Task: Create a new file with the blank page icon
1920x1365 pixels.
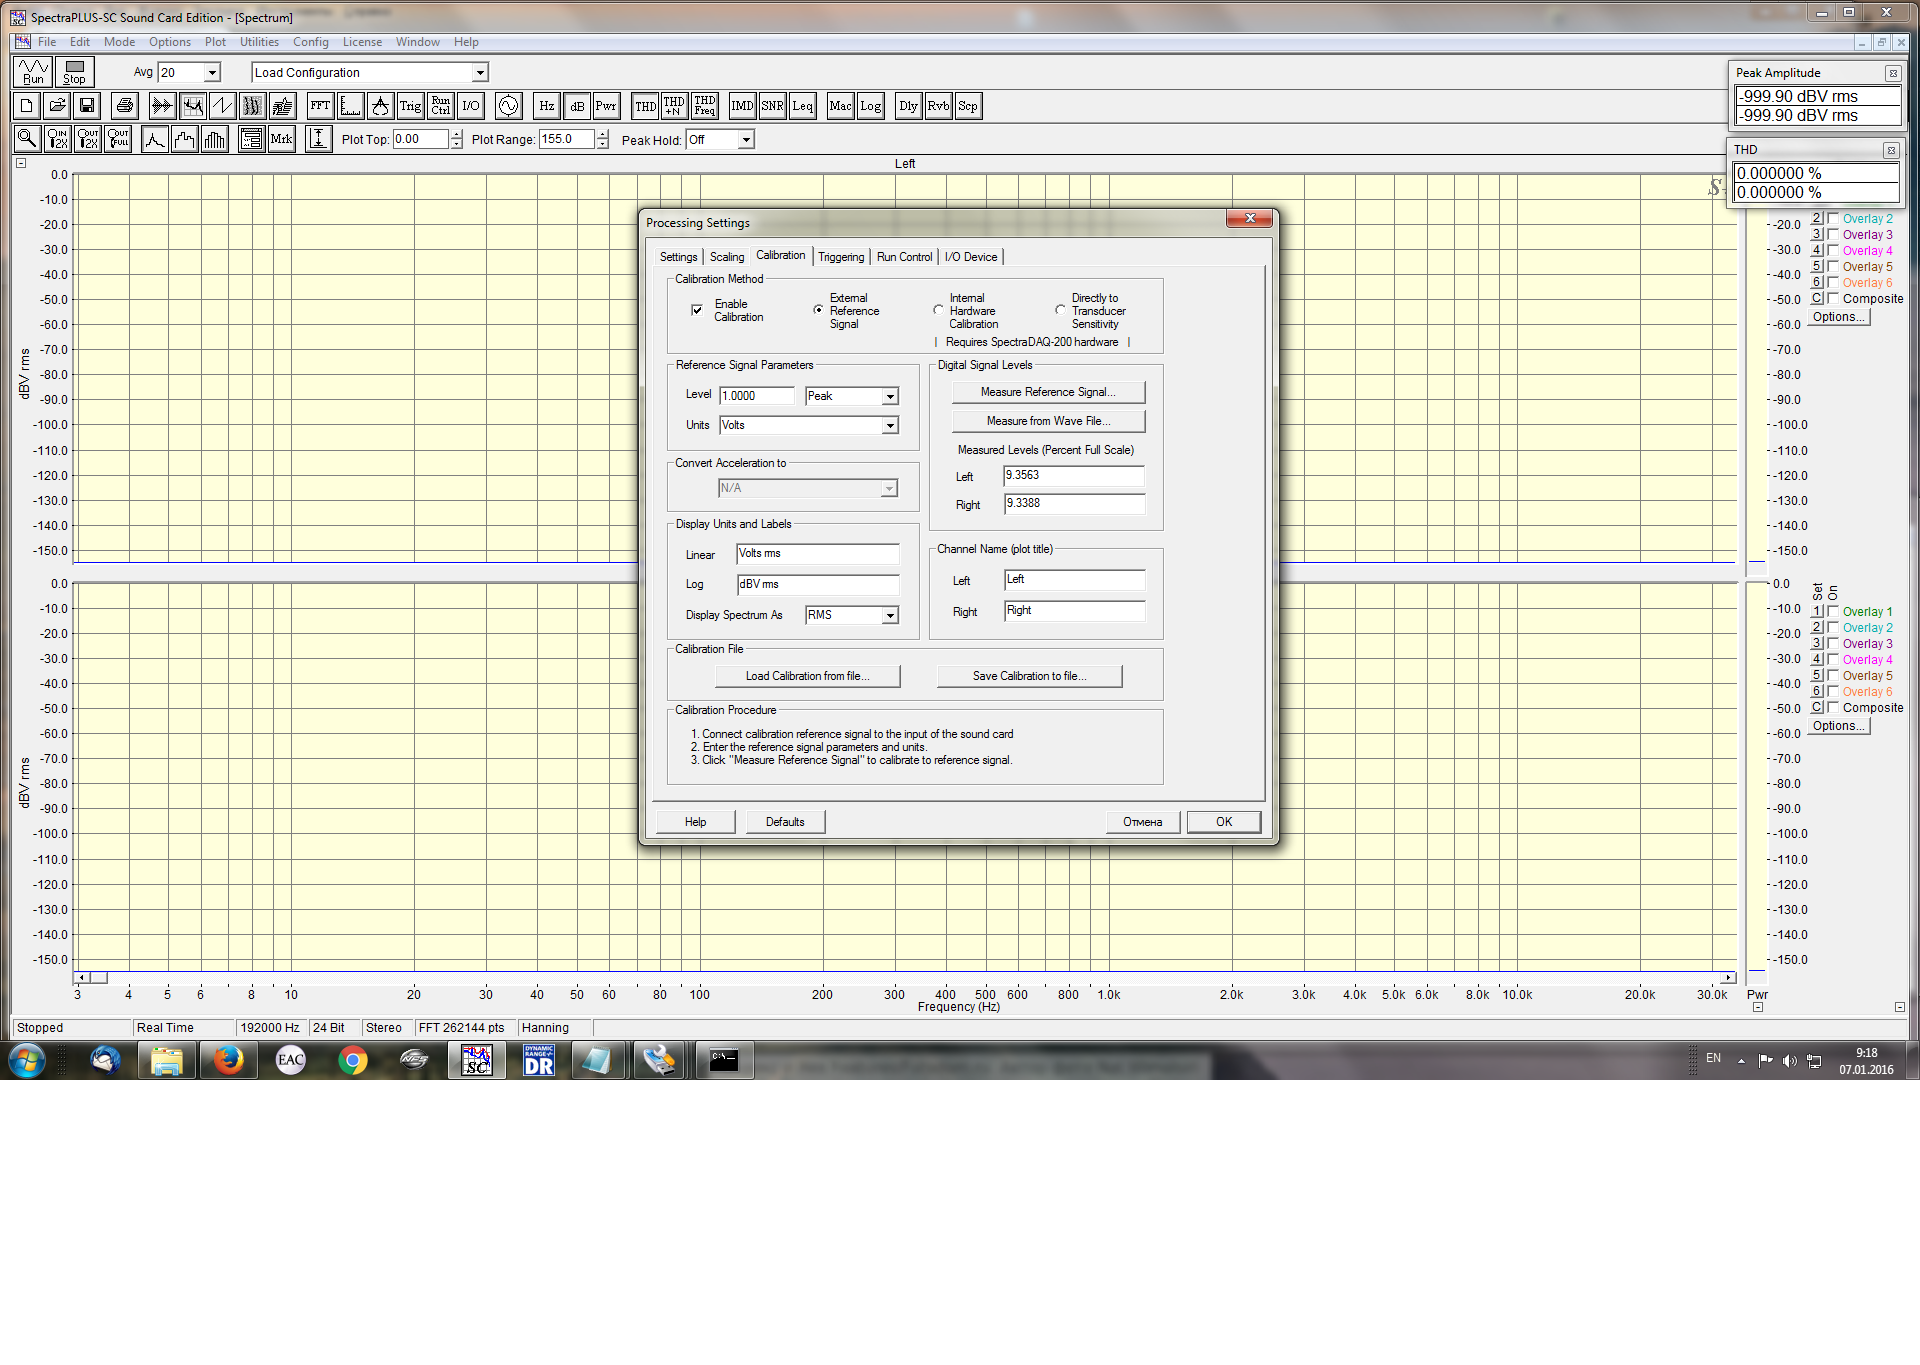Action: (27, 106)
